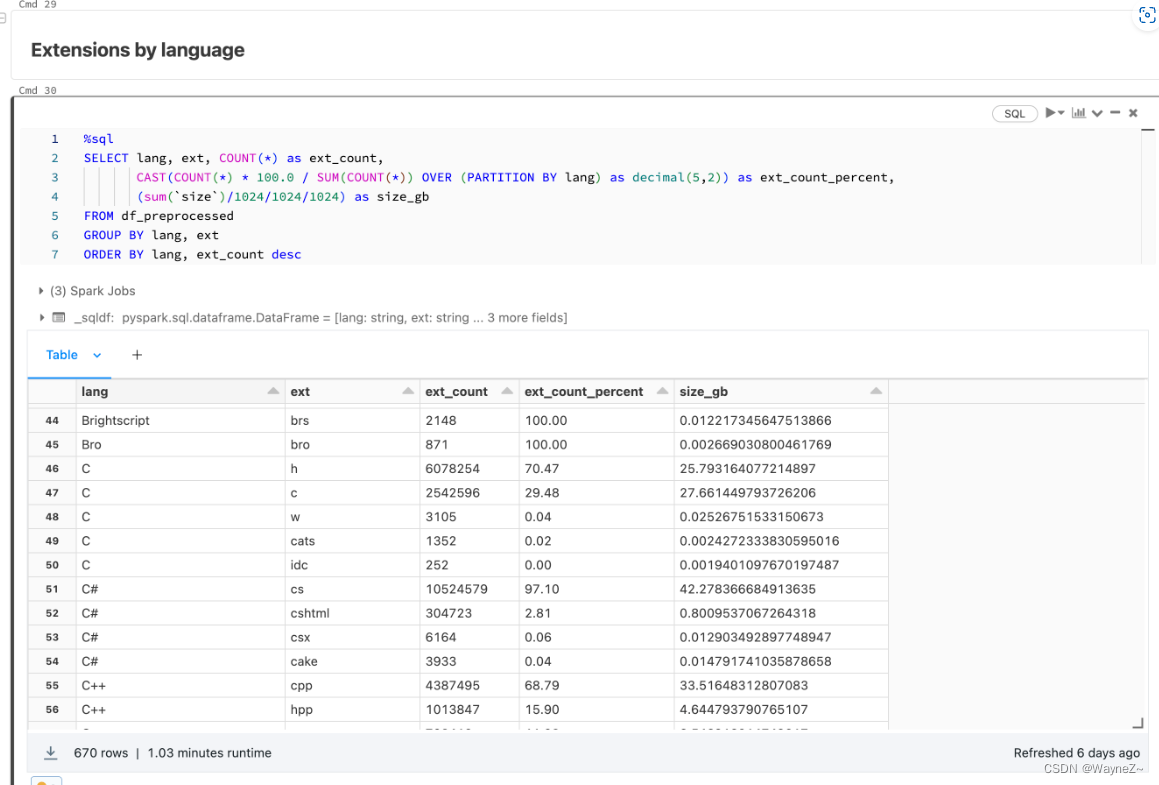Select size_gb value 42.278366684913635
The height and width of the screenshot is (785, 1159).
(781, 589)
